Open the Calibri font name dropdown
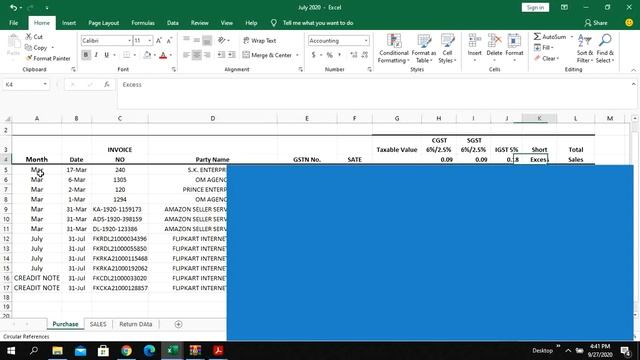 pos(129,41)
